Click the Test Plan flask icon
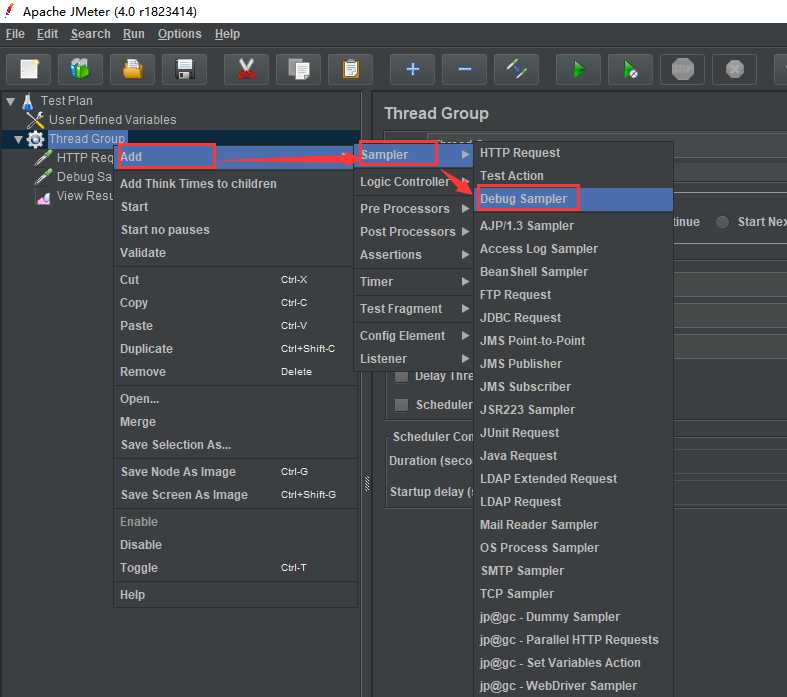The height and width of the screenshot is (697, 787). pos(28,101)
